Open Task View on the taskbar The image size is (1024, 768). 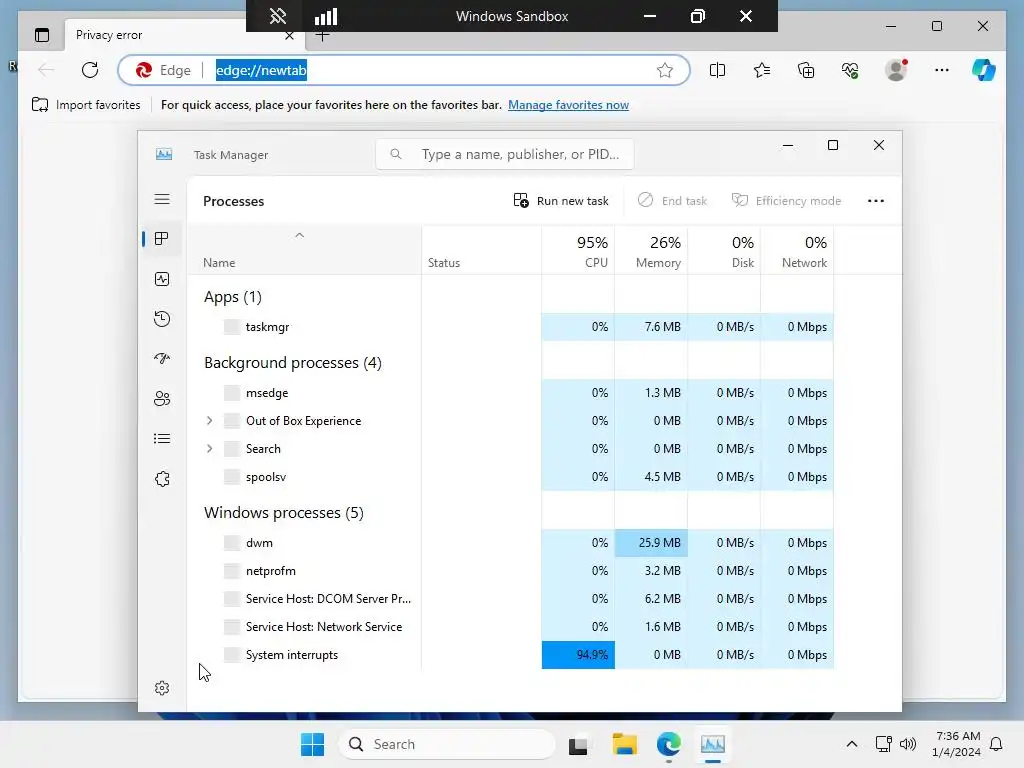[x=579, y=744]
